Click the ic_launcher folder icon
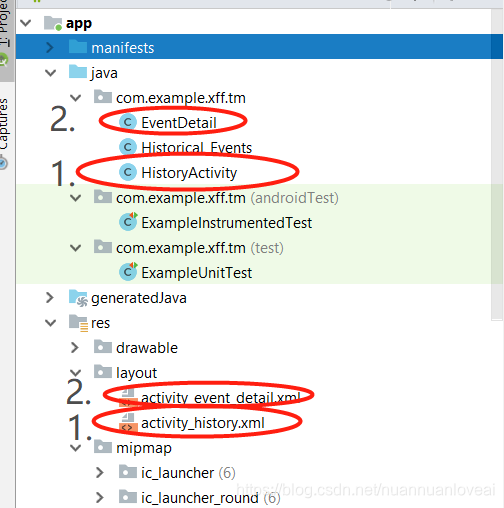The image size is (504, 508). click(x=128, y=472)
